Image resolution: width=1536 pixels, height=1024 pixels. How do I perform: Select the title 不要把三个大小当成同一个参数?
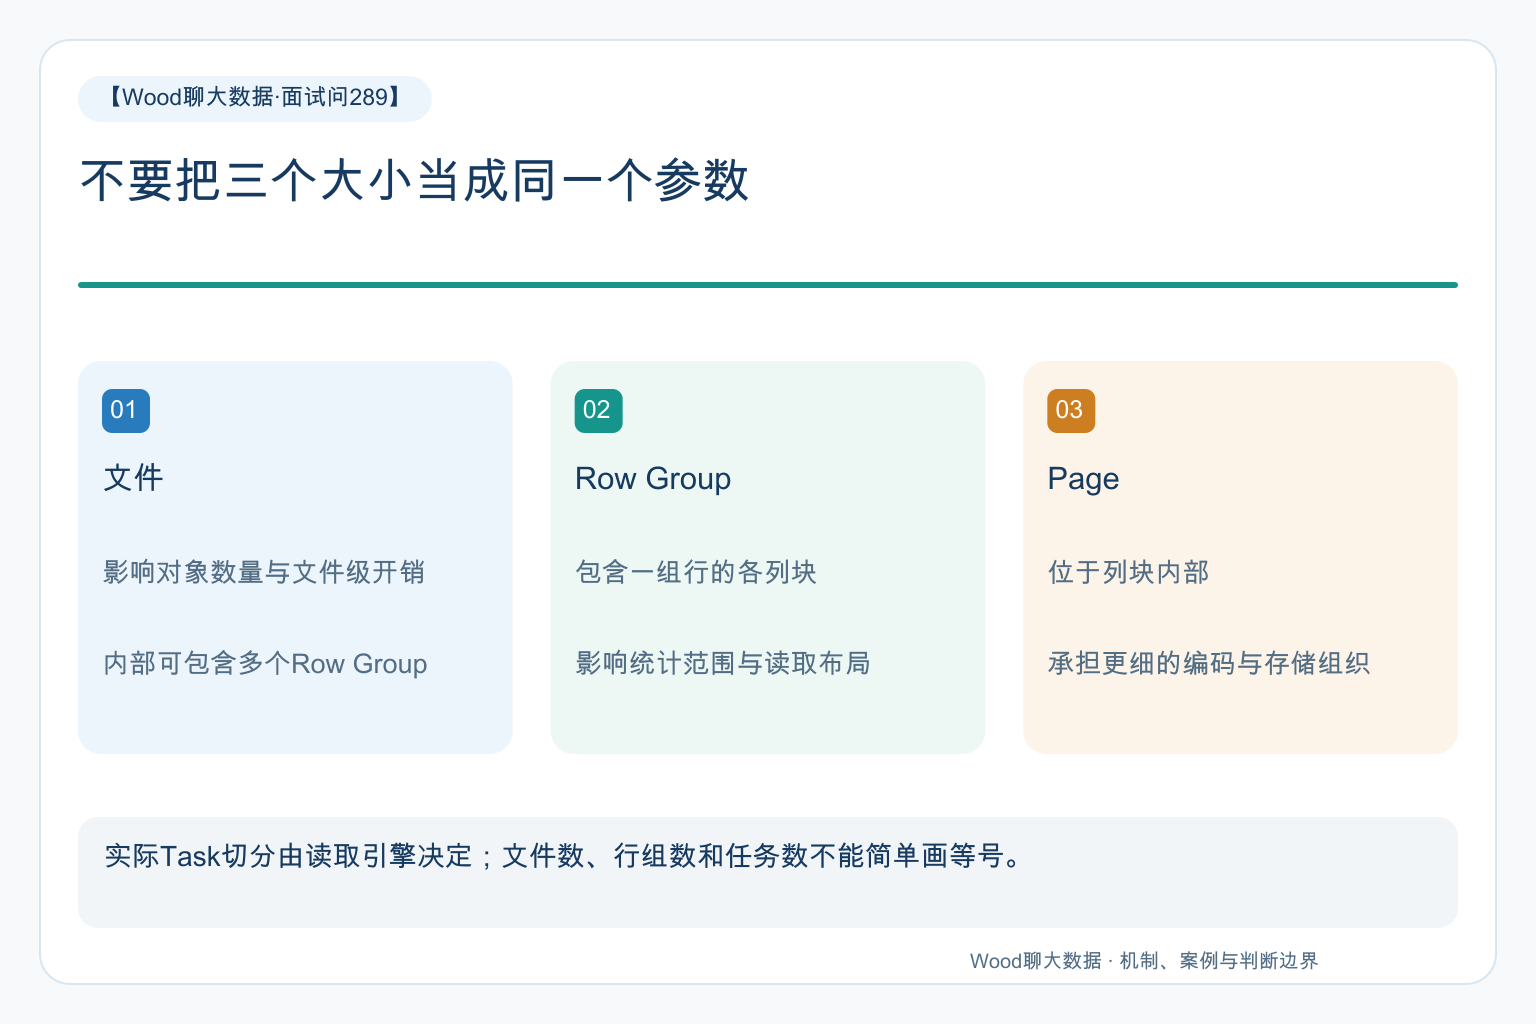point(414,181)
